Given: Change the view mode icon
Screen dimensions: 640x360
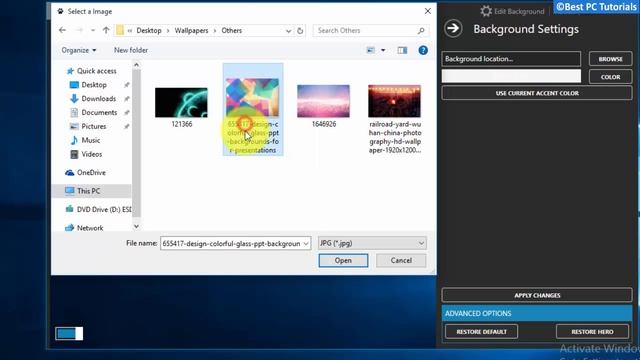Looking at the screenshot, I should (x=371, y=50).
